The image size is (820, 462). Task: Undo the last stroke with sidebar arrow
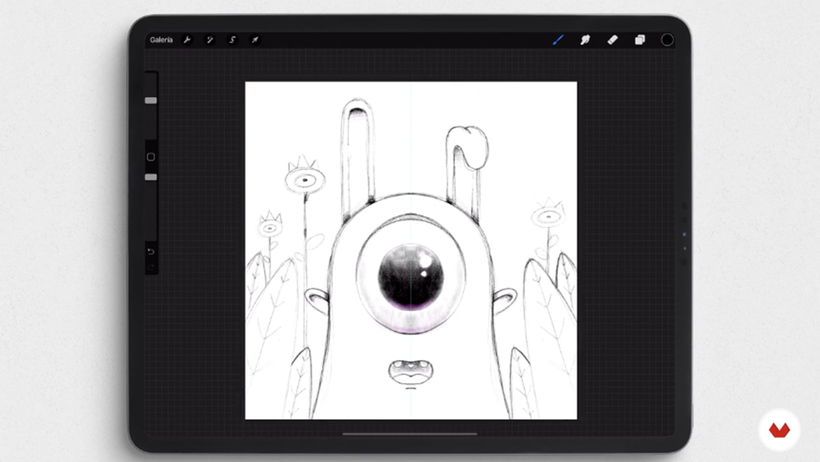coord(151,252)
